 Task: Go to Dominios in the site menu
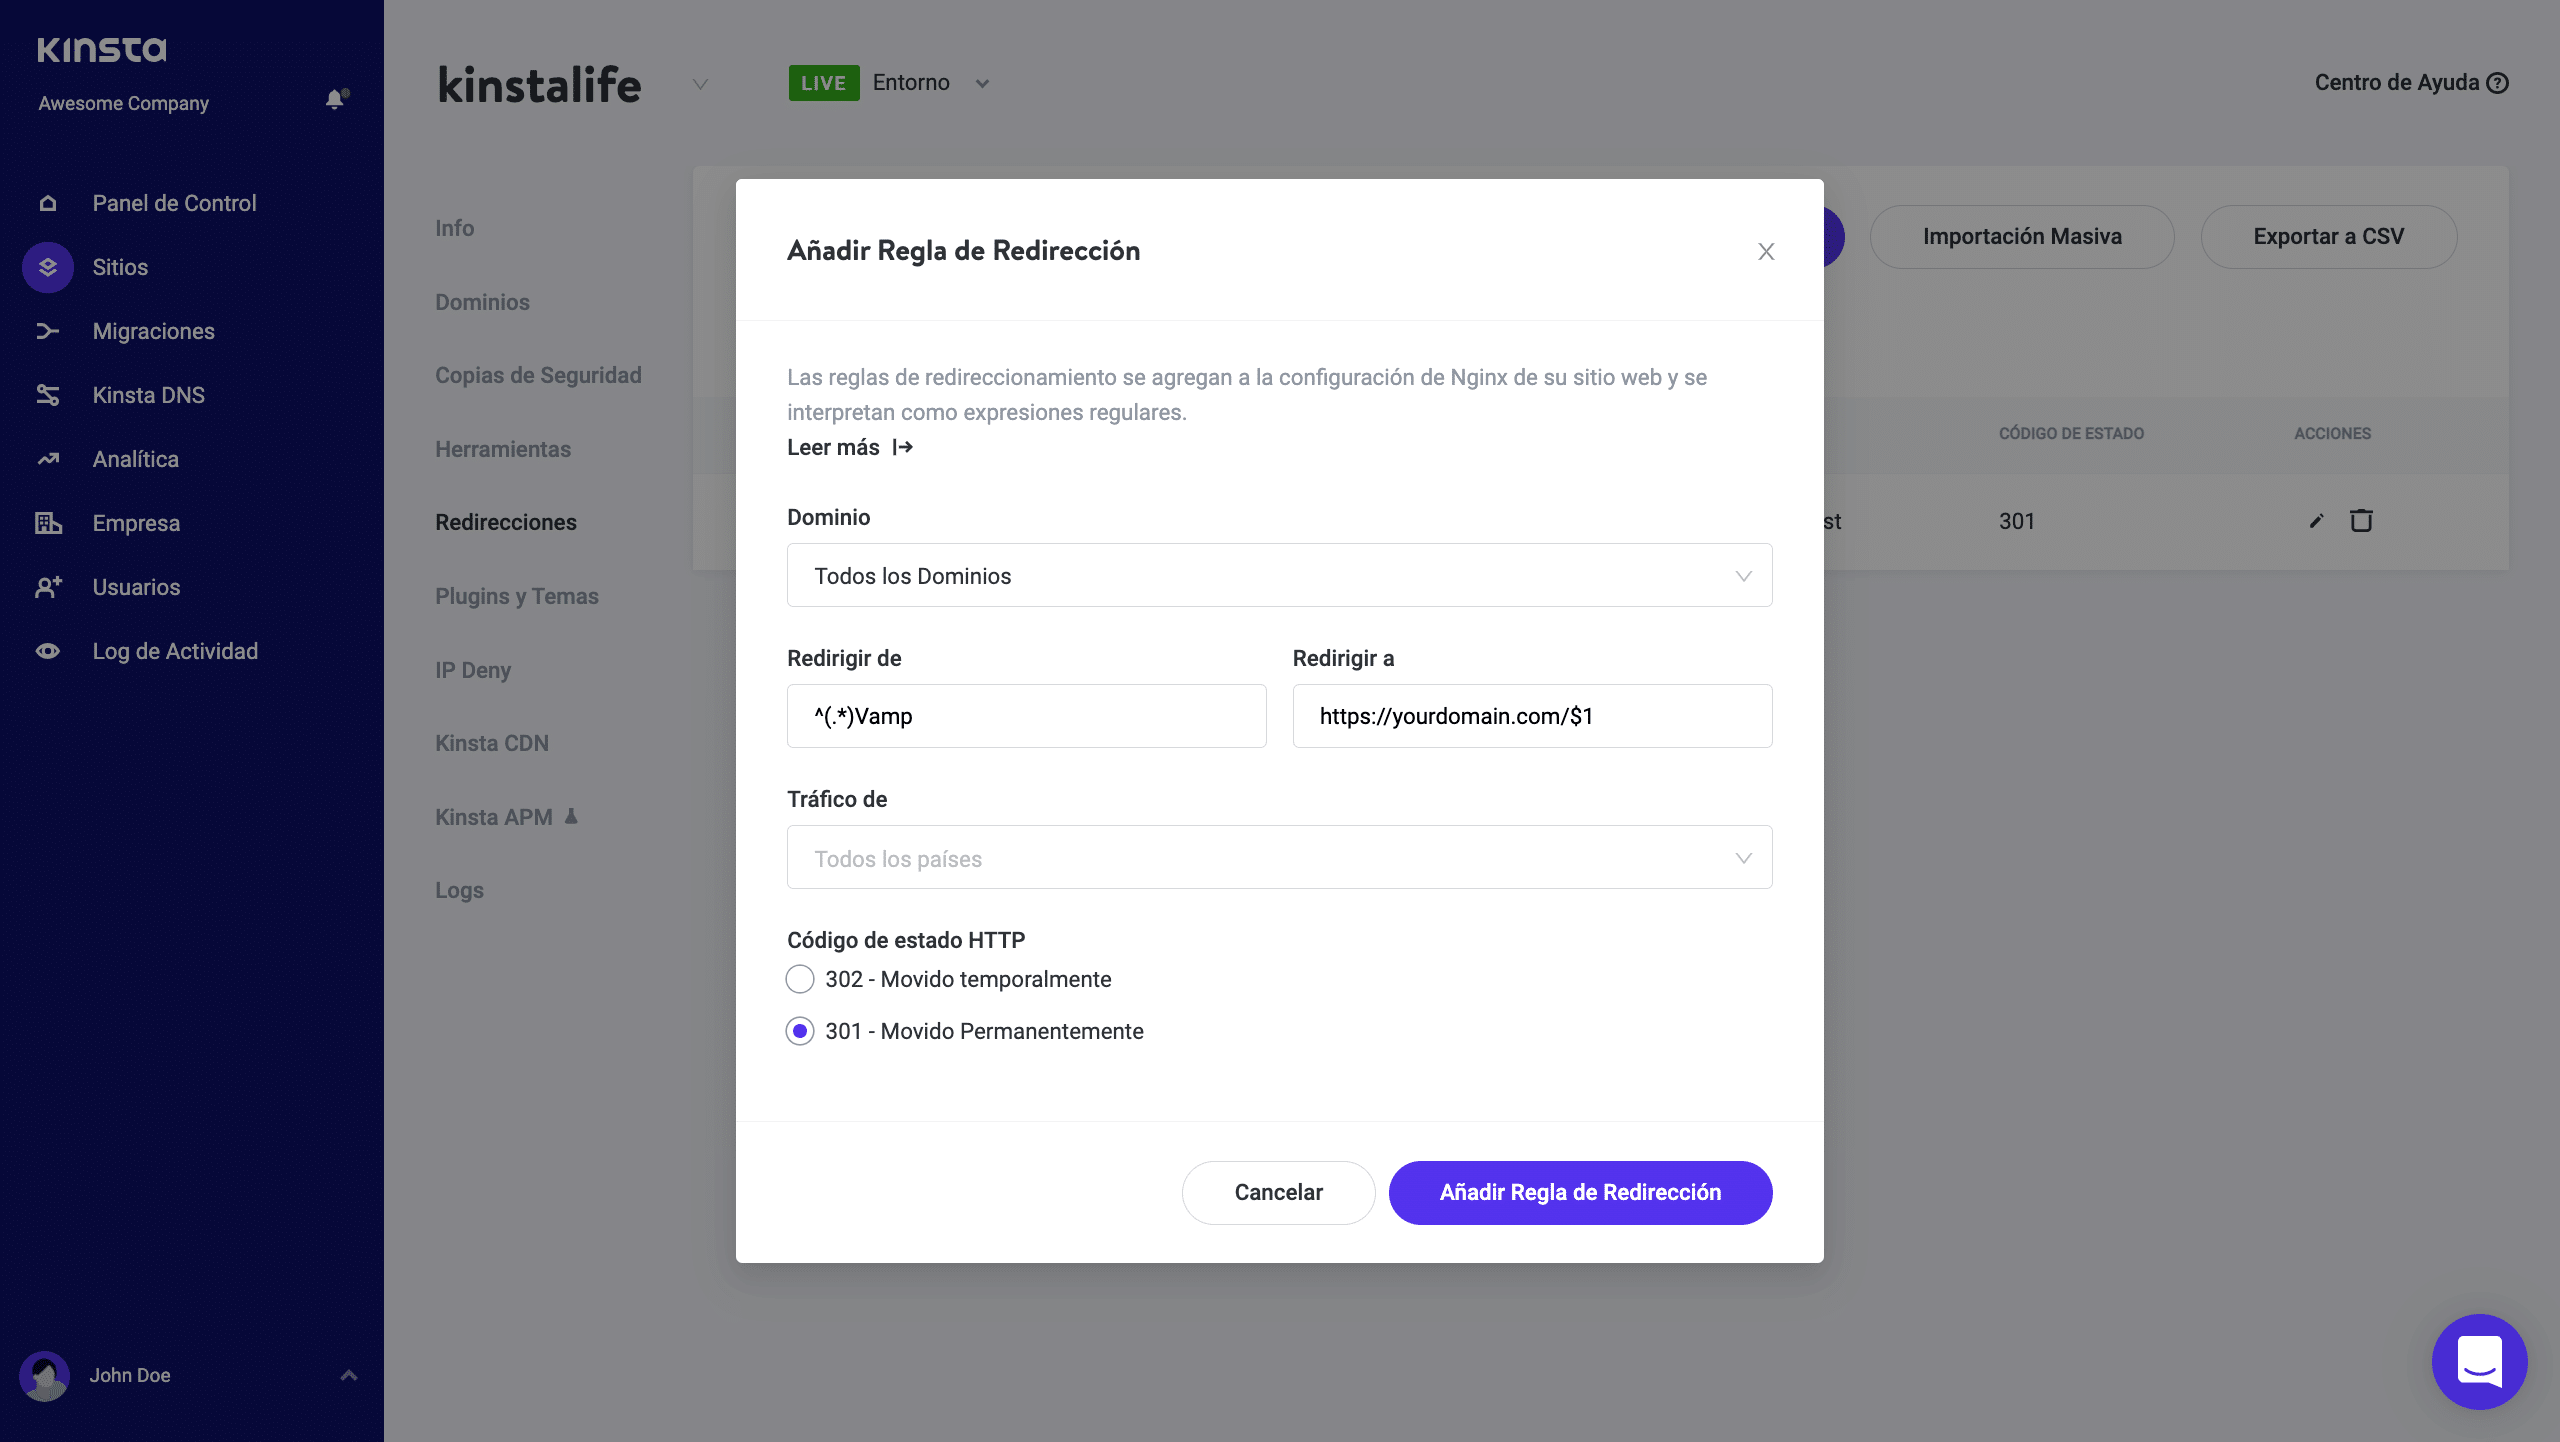pyautogui.click(x=482, y=302)
